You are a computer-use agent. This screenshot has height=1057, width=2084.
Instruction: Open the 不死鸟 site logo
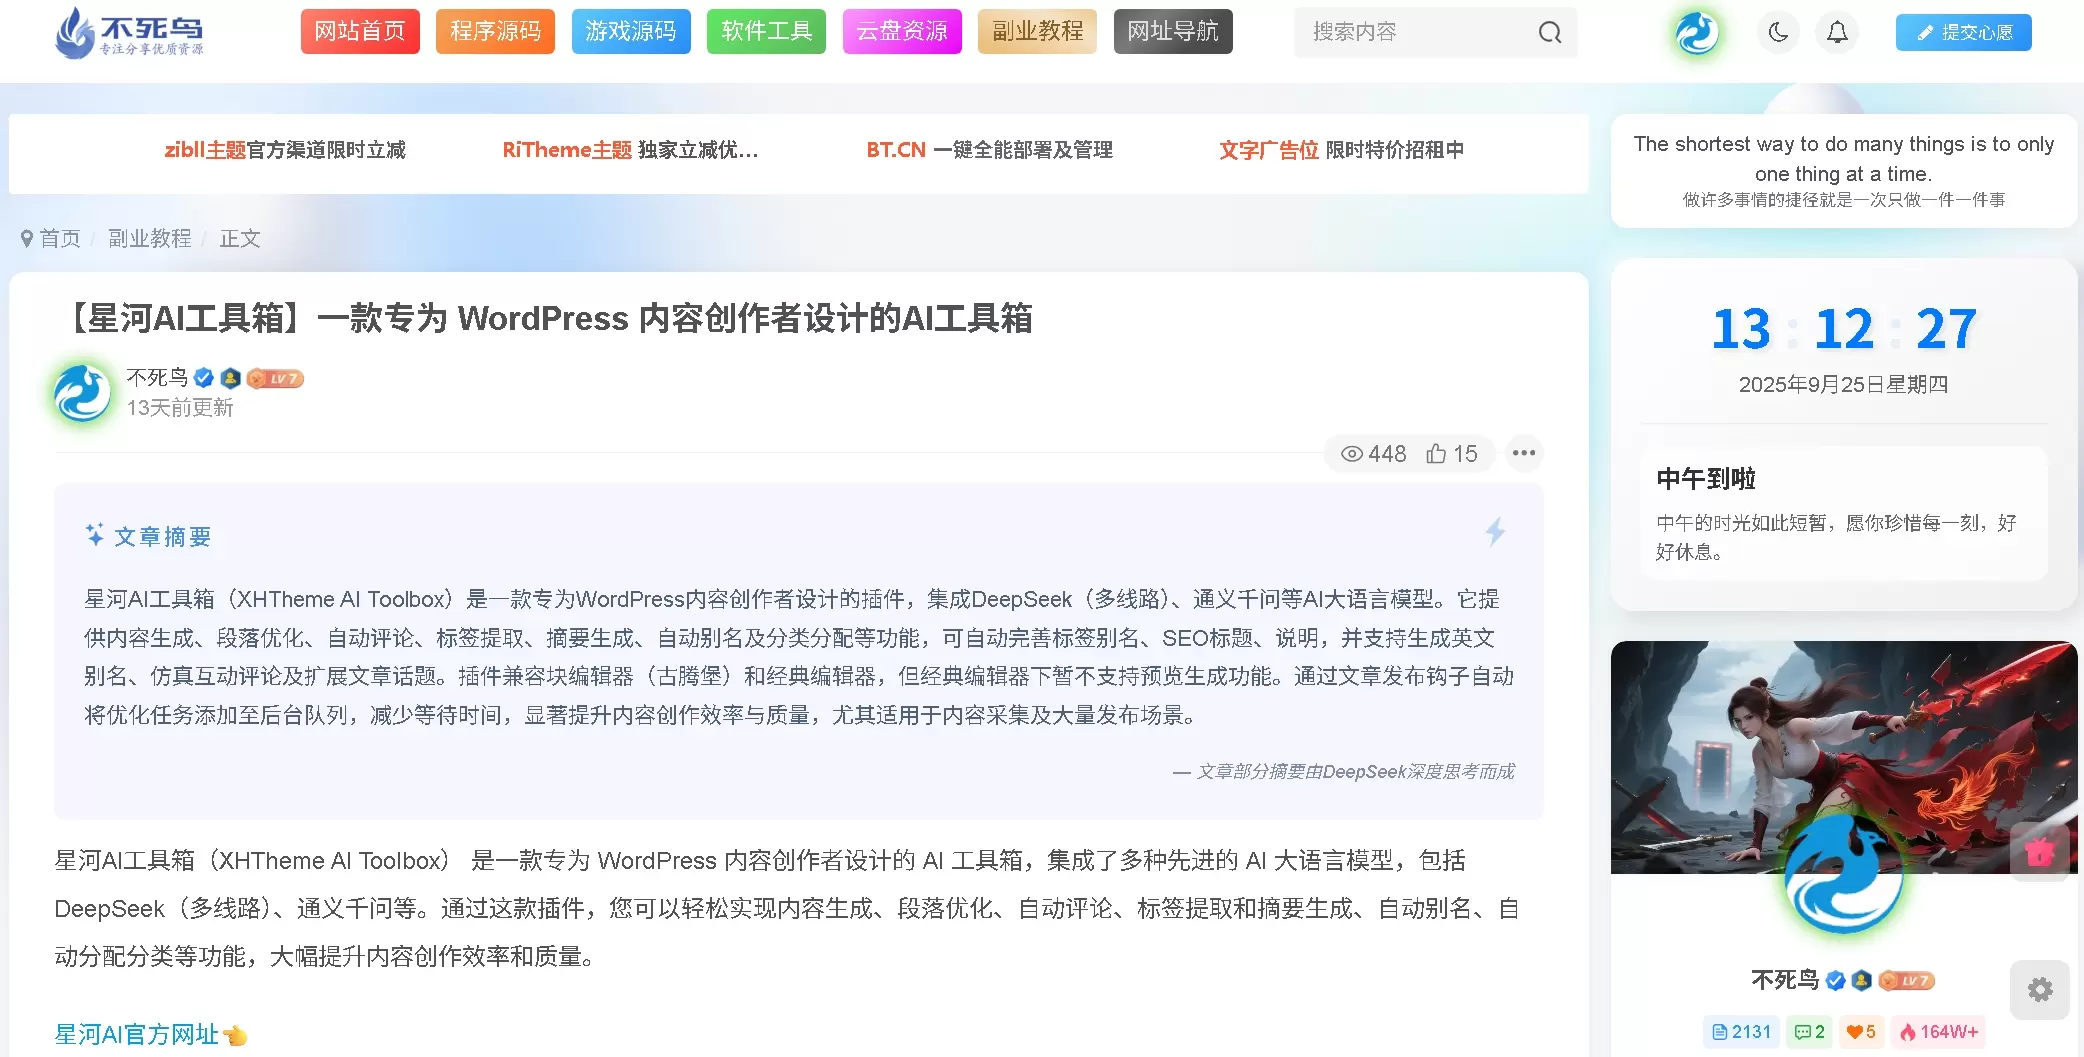click(x=130, y=32)
